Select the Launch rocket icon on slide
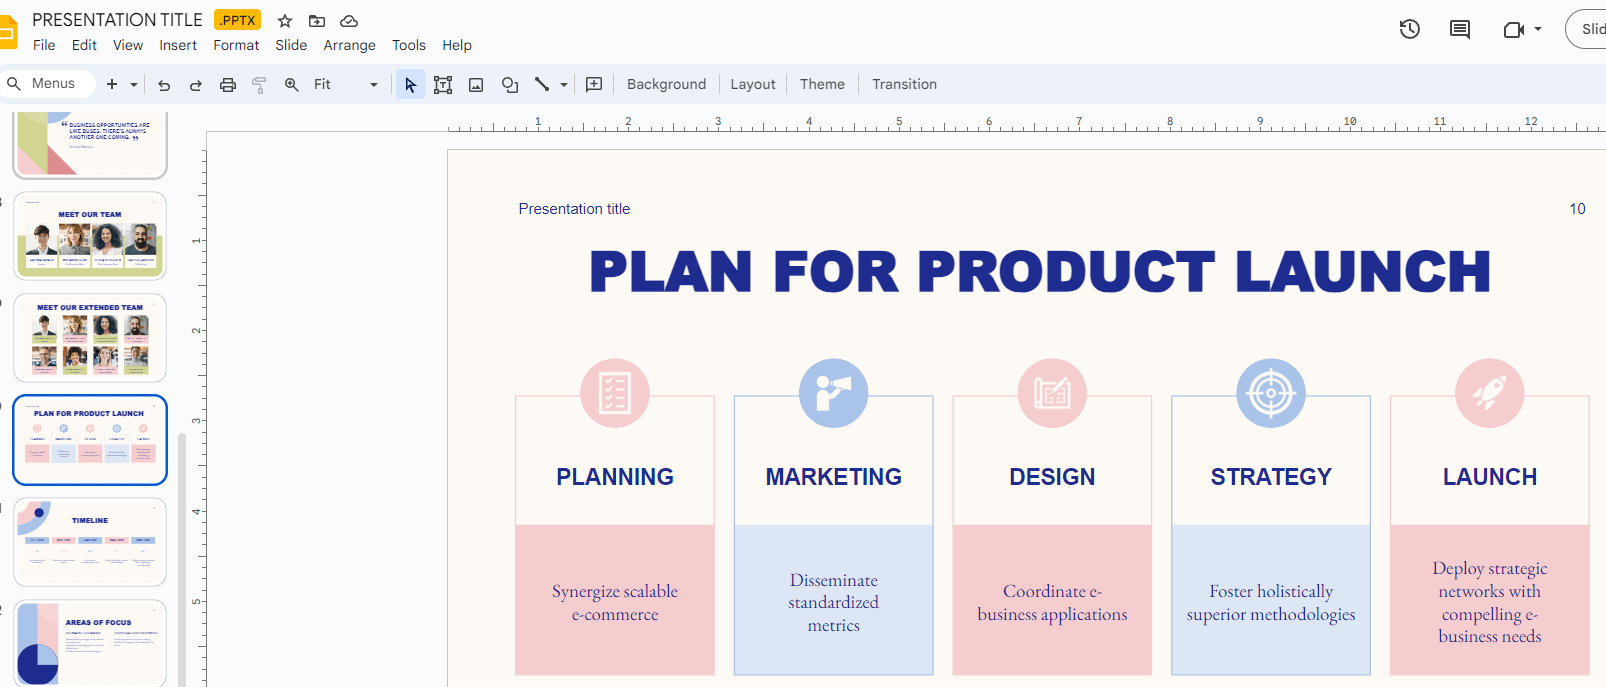 tap(1490, 393)
